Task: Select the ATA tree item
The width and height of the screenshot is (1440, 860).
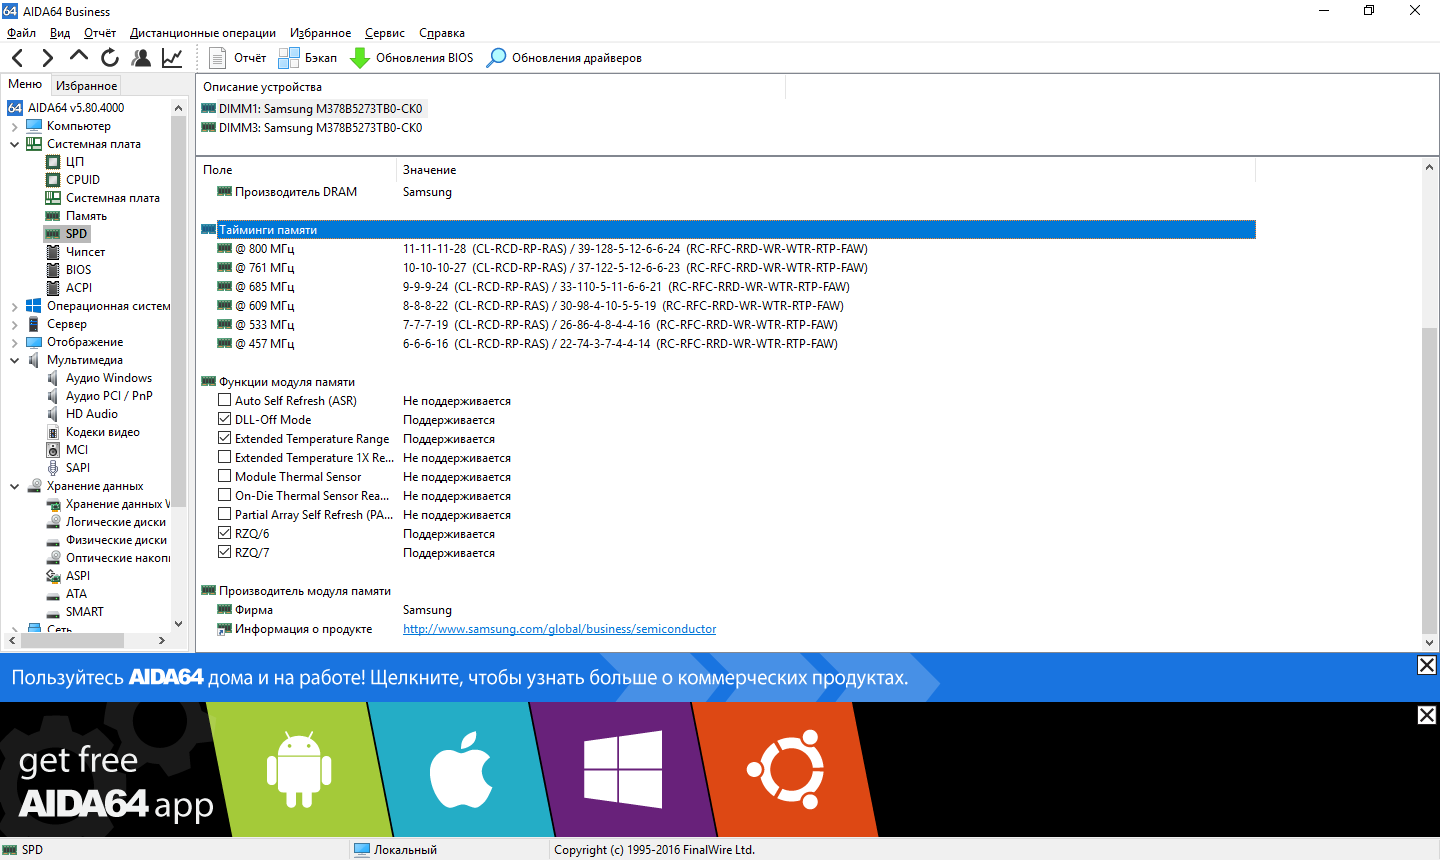Action: click(x=76, y=594)
